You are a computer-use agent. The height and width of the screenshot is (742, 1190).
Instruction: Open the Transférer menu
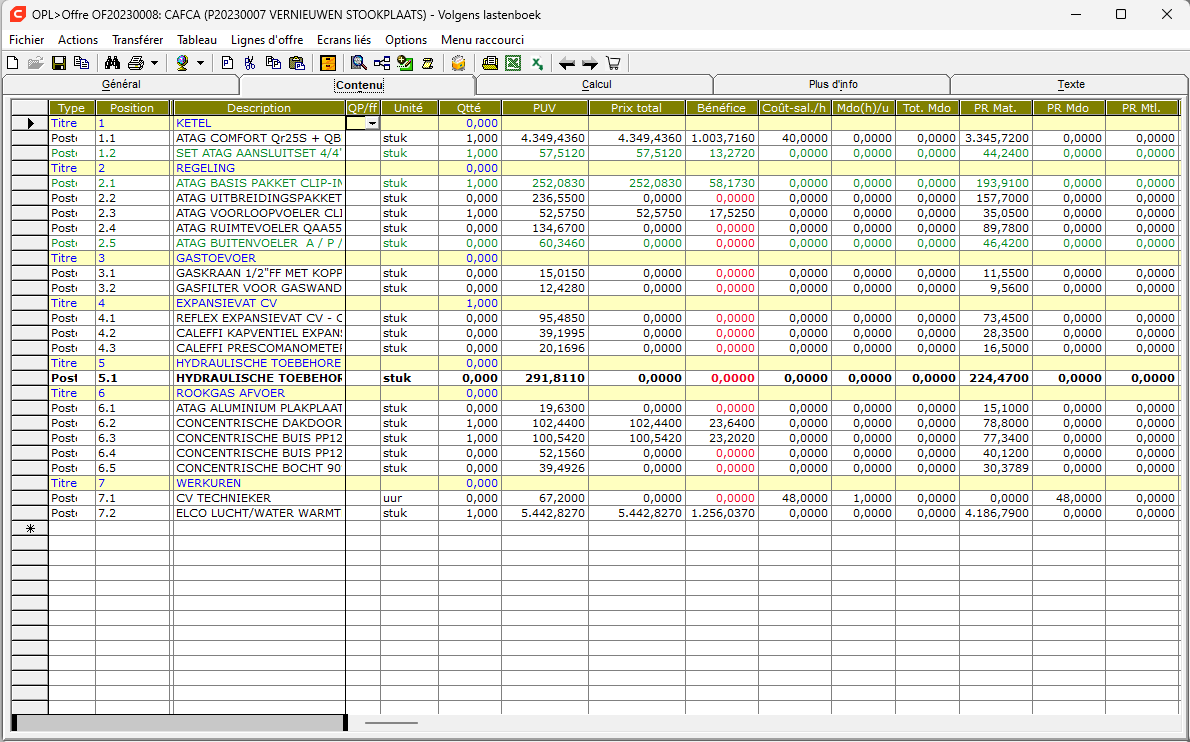[x=137, y=39]
